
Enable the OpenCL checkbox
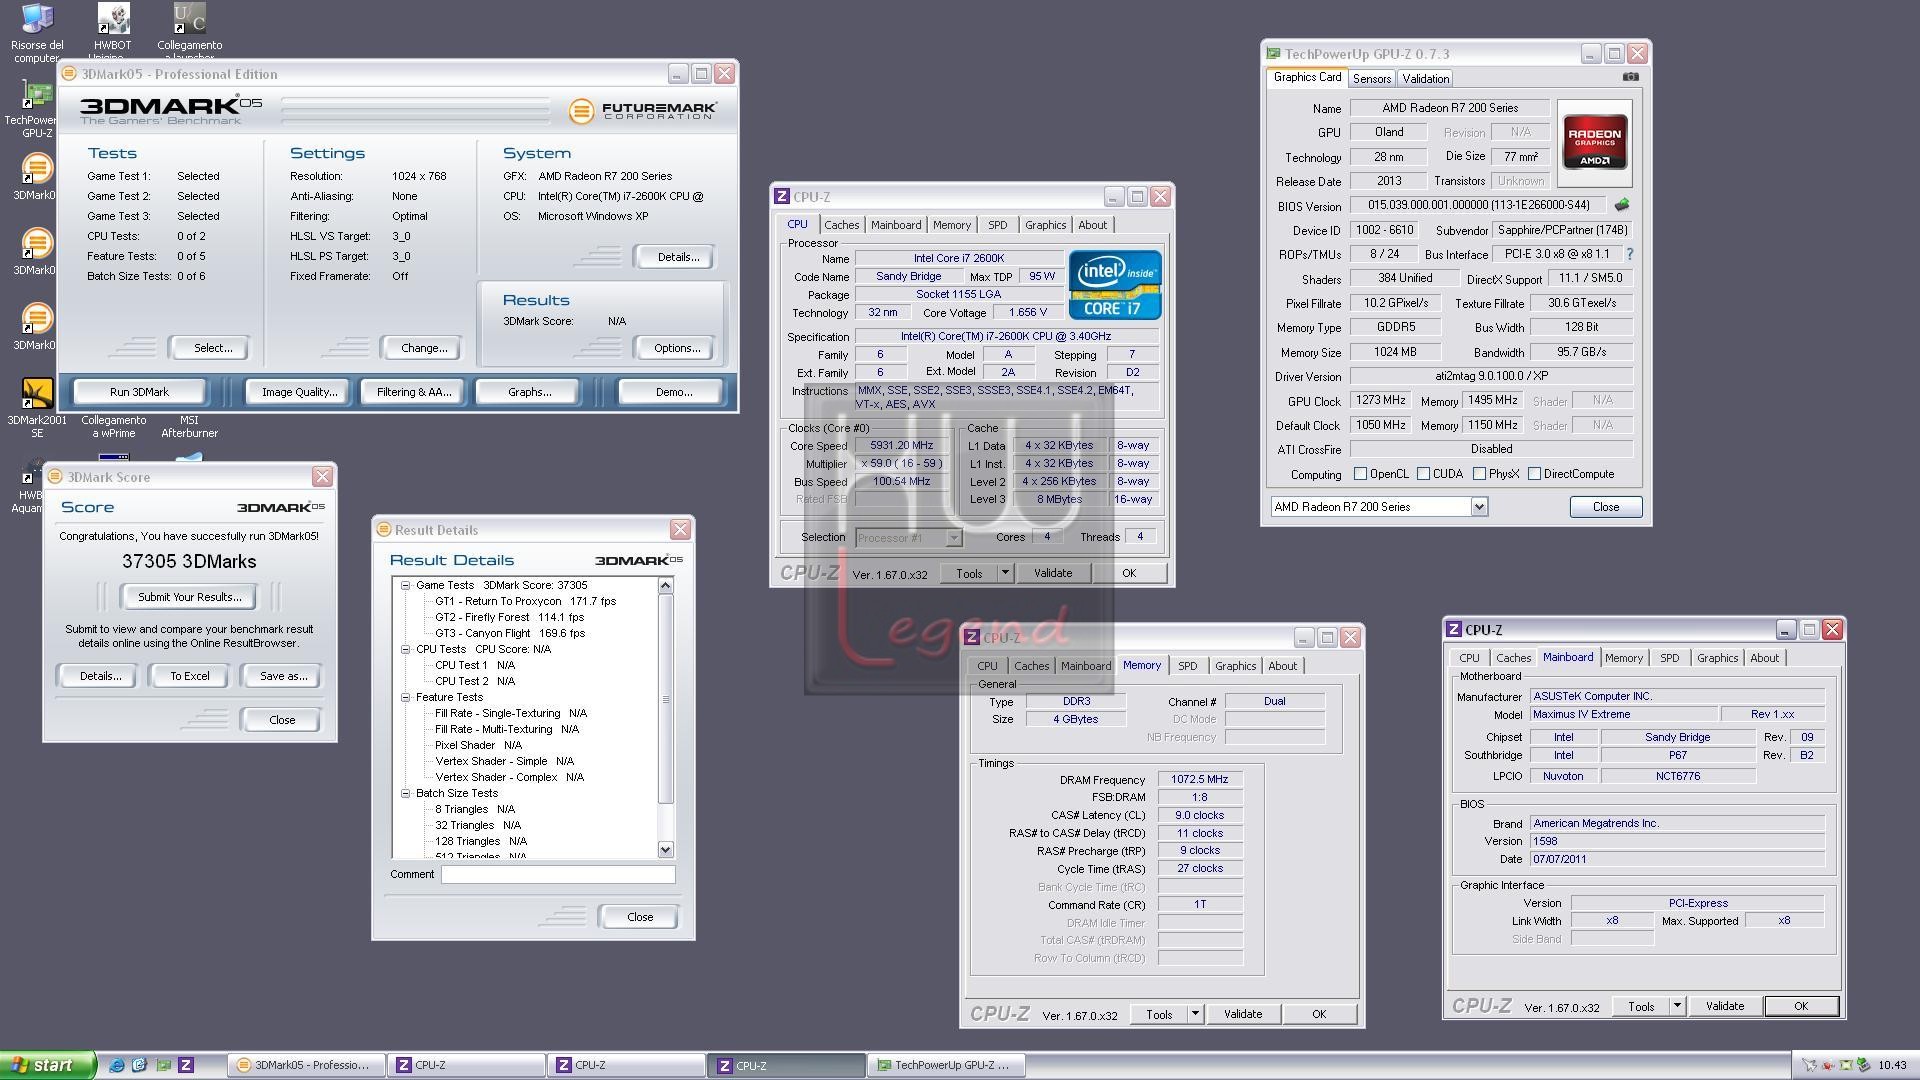(x=1360, y=474)
